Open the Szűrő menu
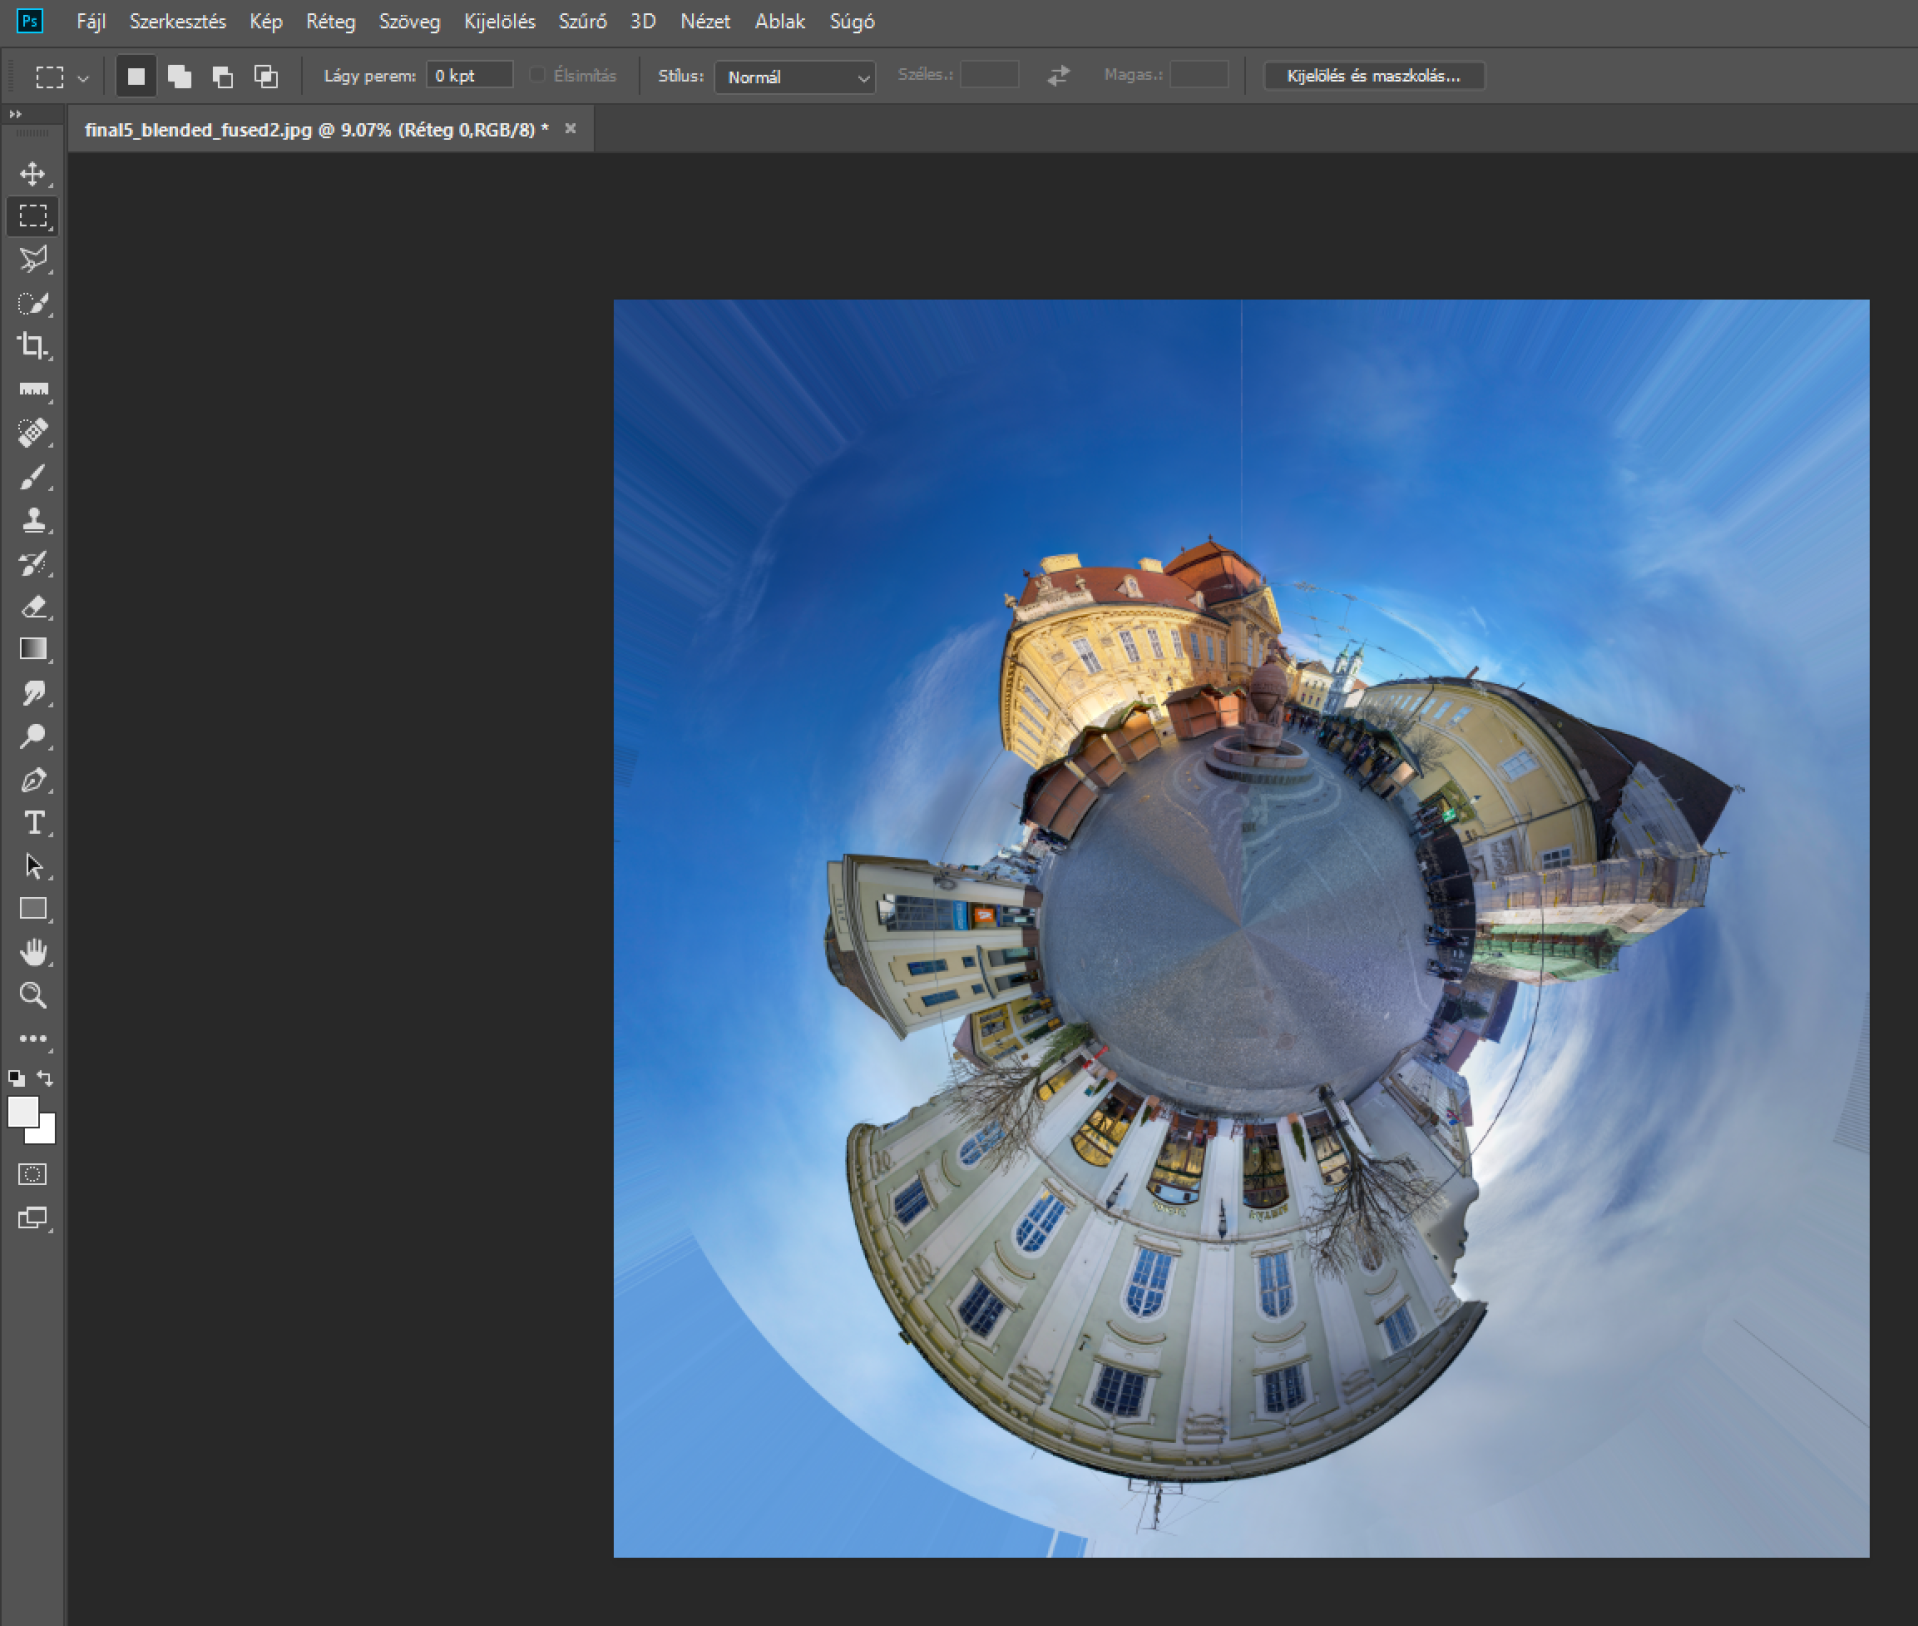Viewport: 1918px width, 1626px height. tap(582, 21)
